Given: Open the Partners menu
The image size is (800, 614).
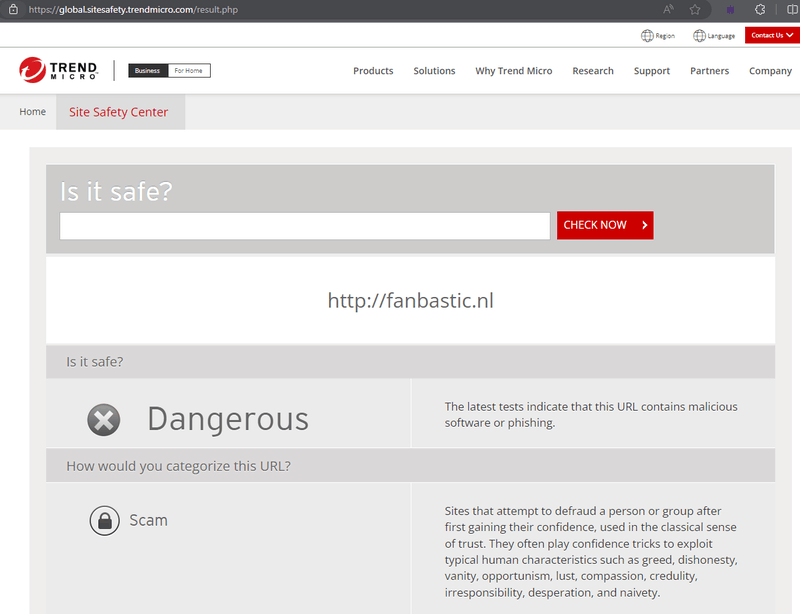Looking at the screenshot, I should pos(709,71).
